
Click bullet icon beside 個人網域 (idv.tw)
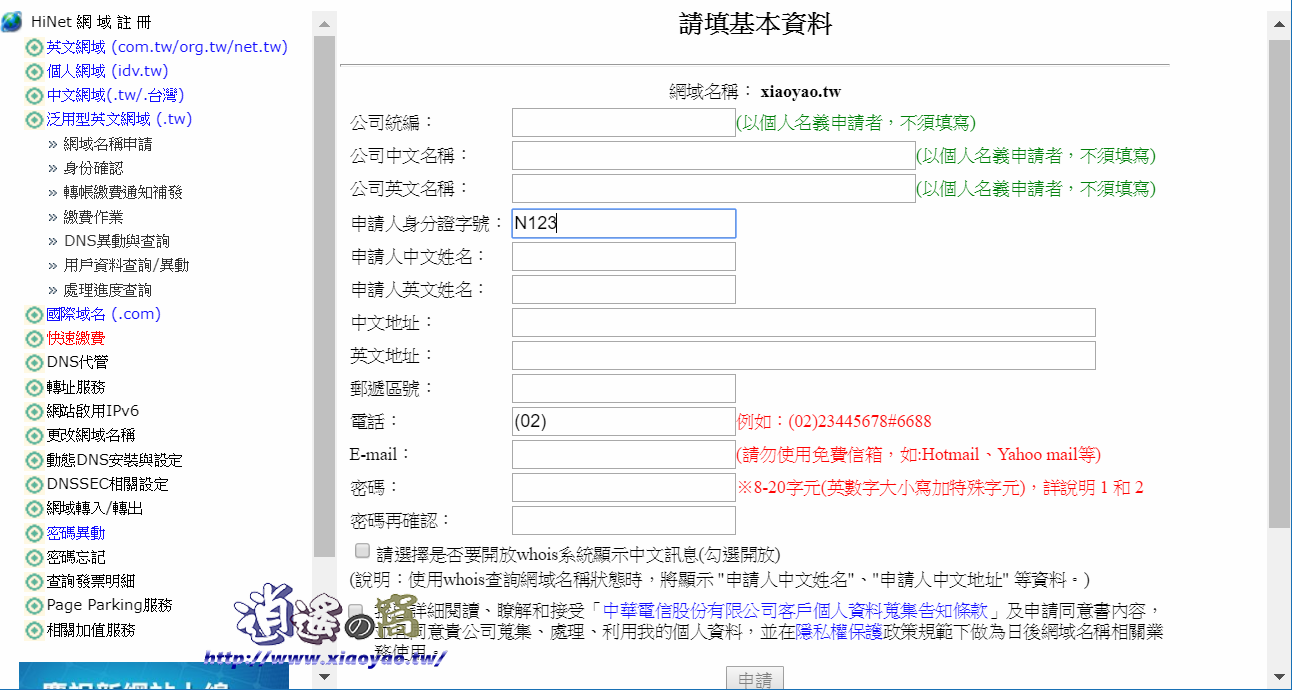[x=34, y=71]
